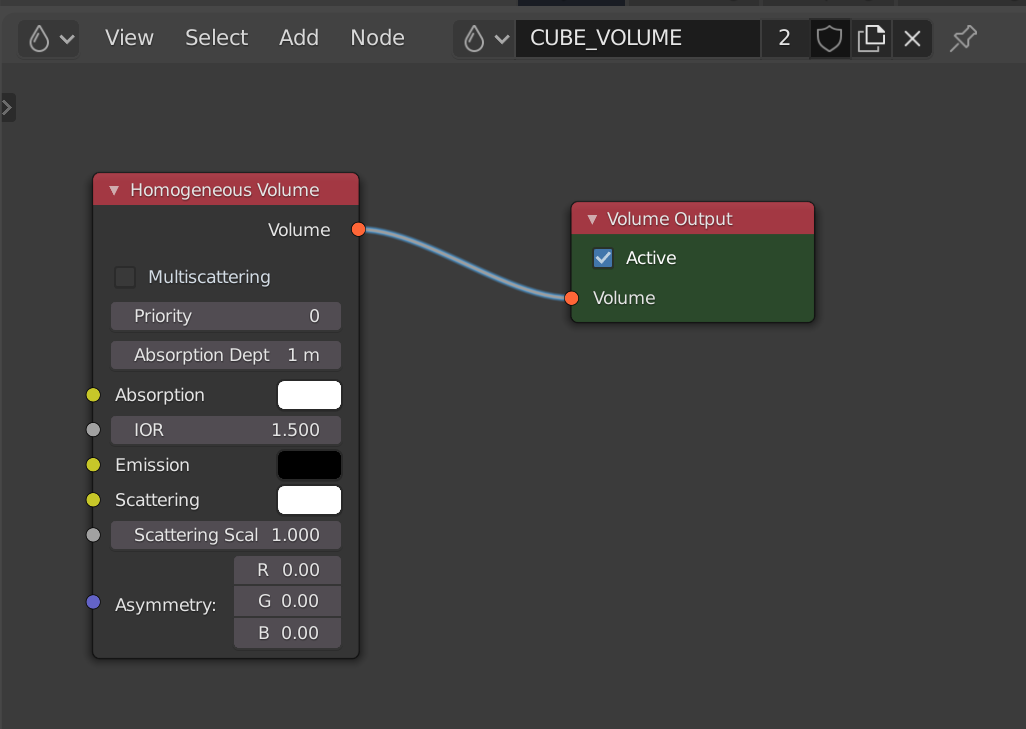Click the fake user shield icon
1026x729 pixels.
coord(830,39)
